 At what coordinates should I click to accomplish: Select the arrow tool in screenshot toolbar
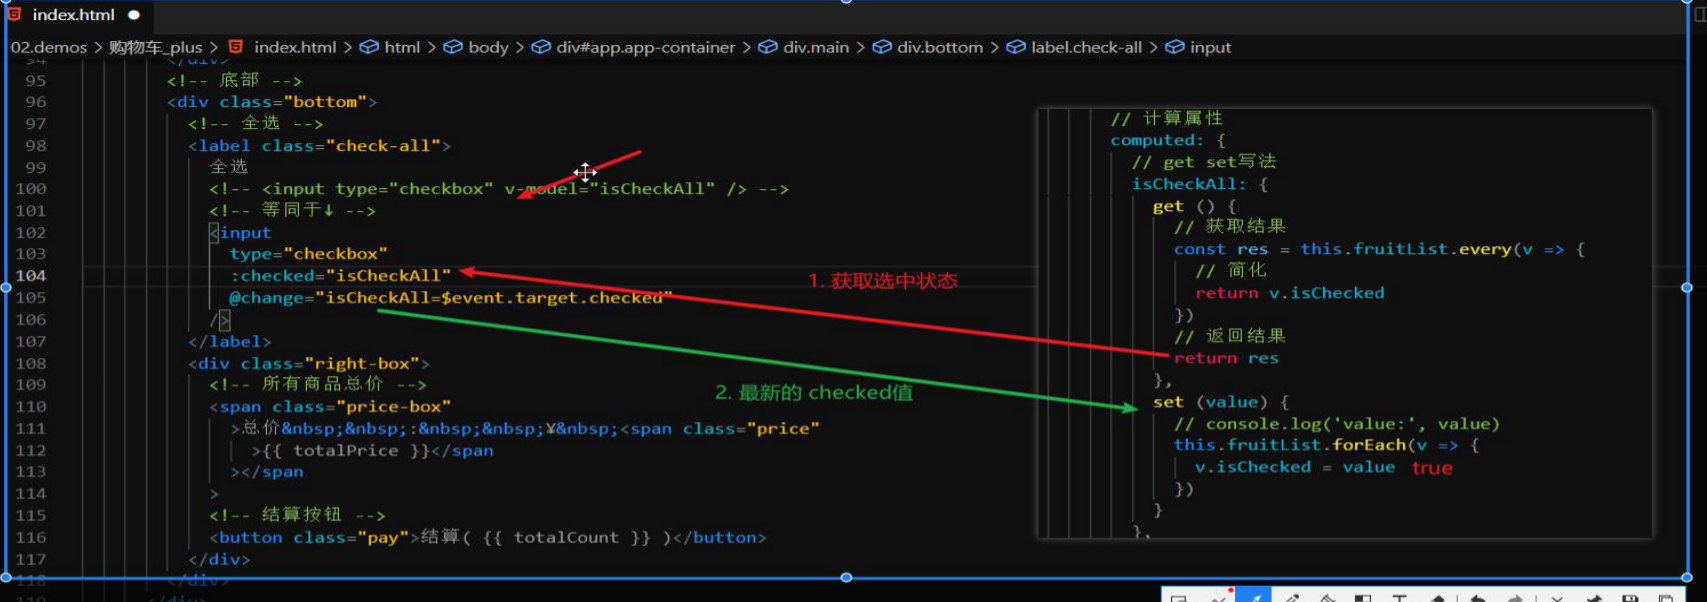pyautogui.click(x=1254, y=597)
